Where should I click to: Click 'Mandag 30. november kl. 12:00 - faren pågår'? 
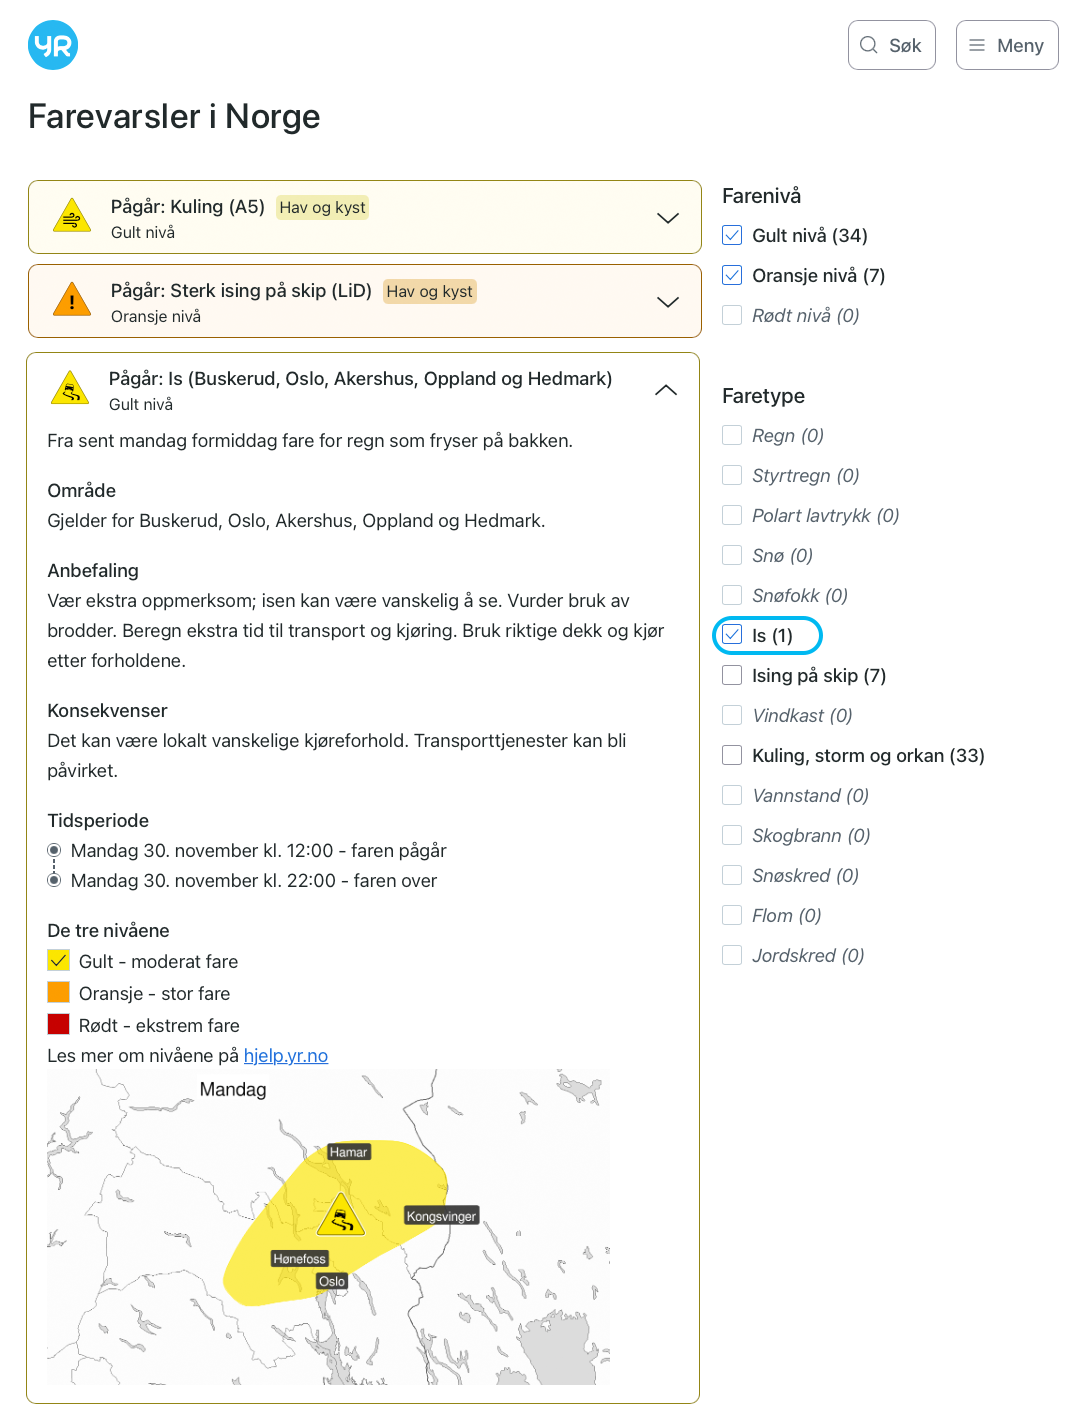click(x=259, y=850)
